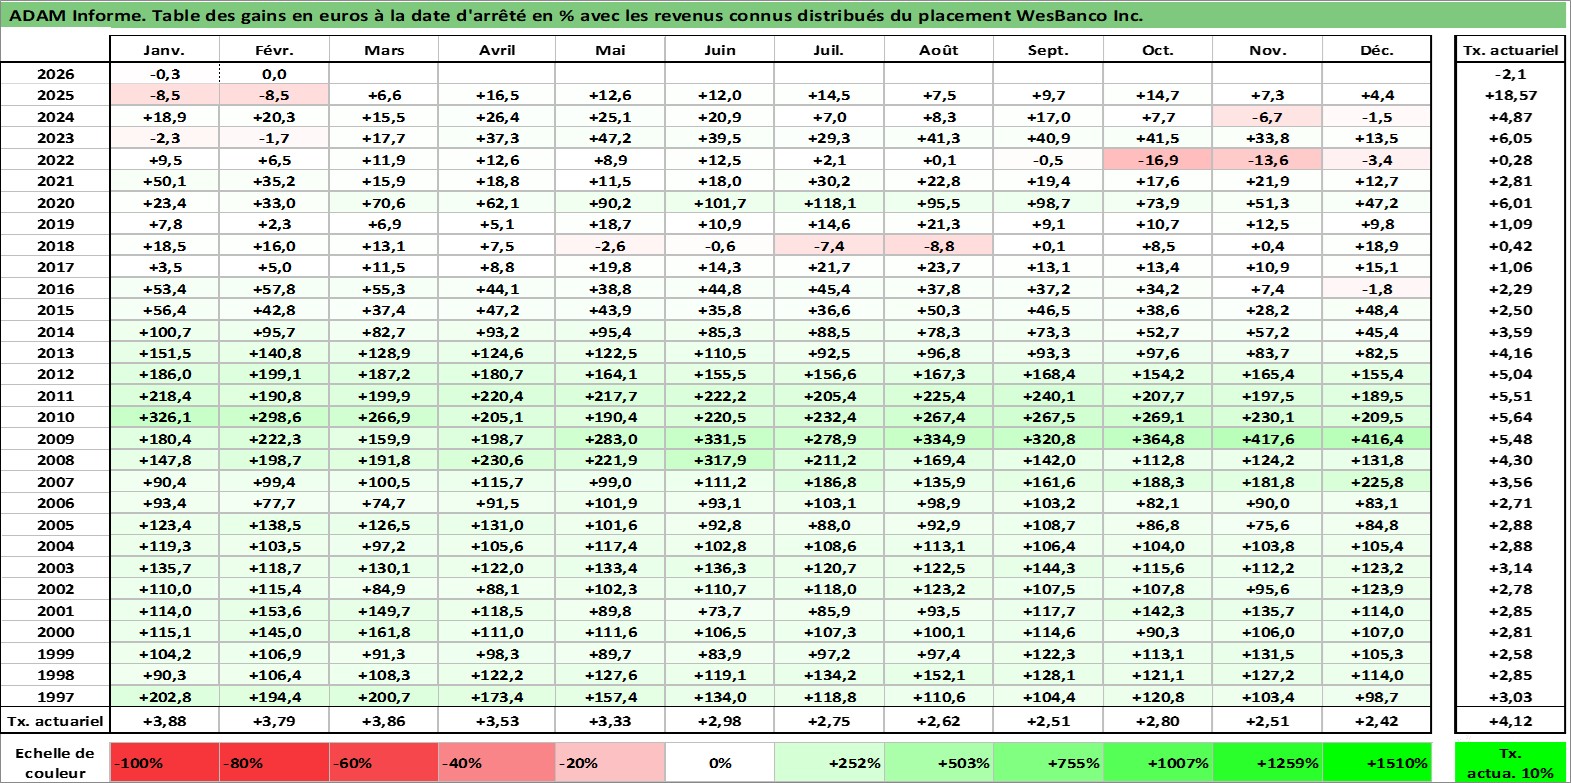Select the 1997 row label

coord(55,697)
